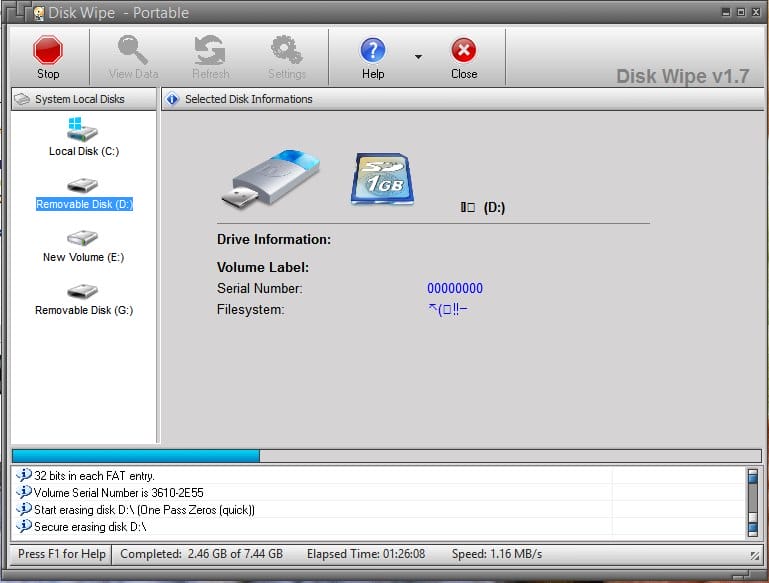Open the View Data magnifier tool
Viewport: 769px width, 583px height.
click(x=133, y=57)
